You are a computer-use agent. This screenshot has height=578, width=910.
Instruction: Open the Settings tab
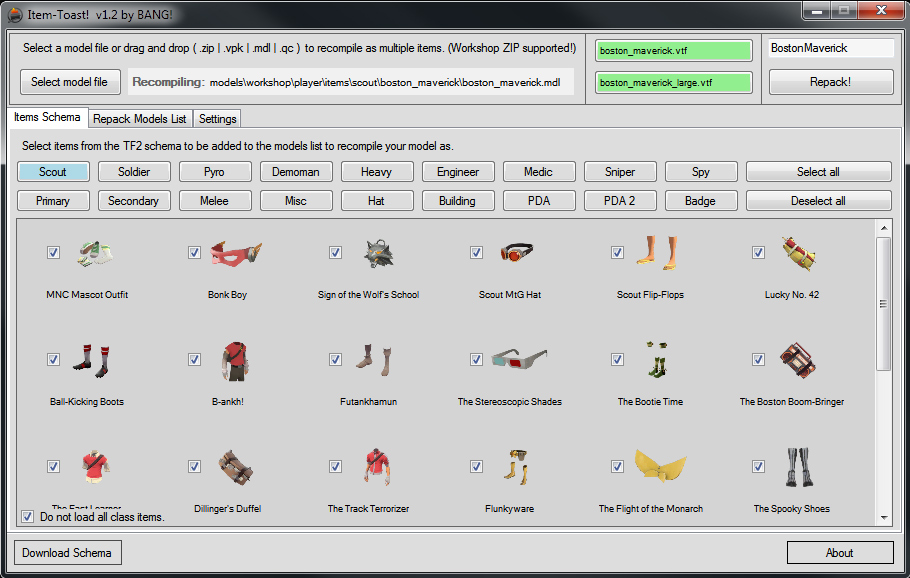pos(217,118)
